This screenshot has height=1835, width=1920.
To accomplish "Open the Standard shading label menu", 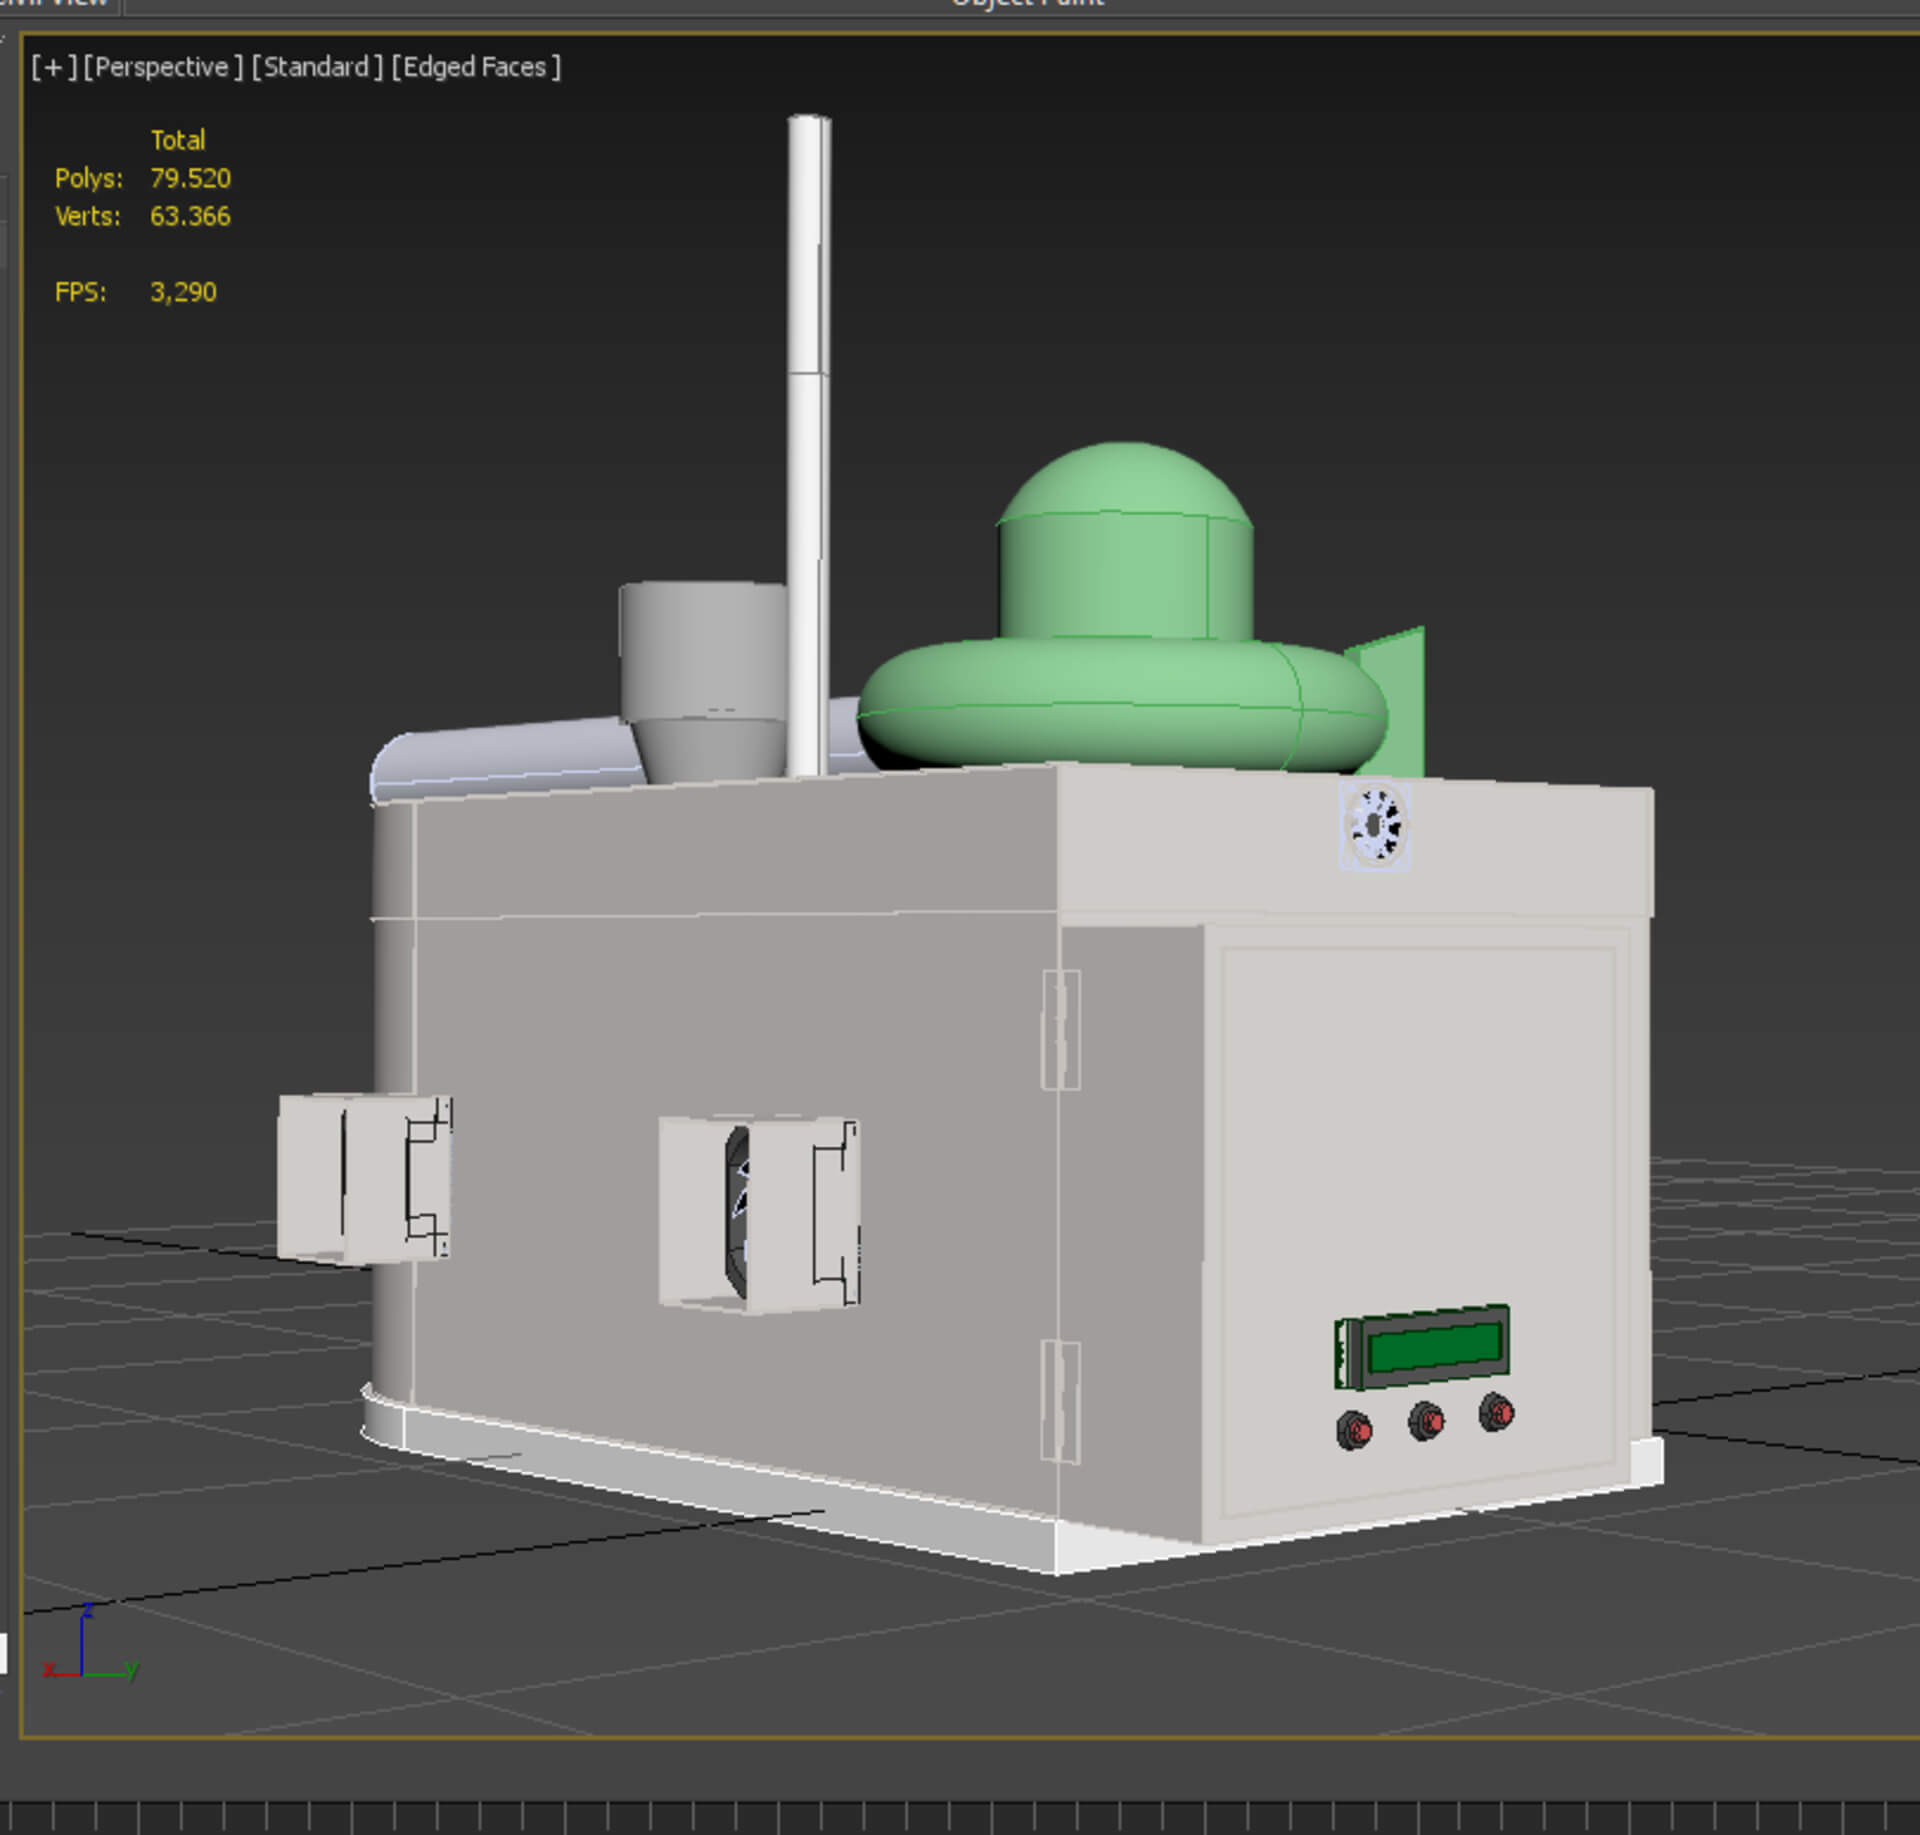I will pos(317,67).
